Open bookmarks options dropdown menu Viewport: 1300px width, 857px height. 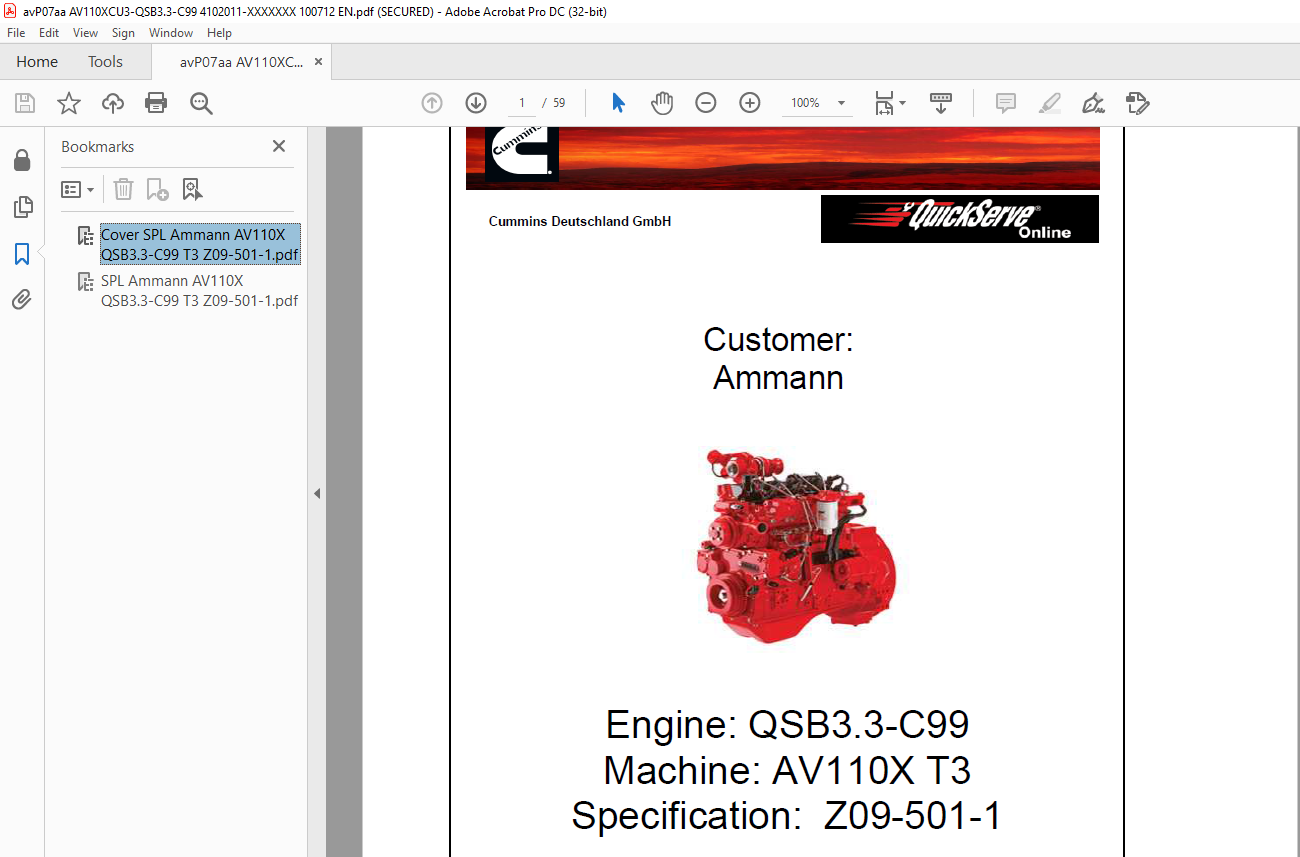[x=78, y=189]
